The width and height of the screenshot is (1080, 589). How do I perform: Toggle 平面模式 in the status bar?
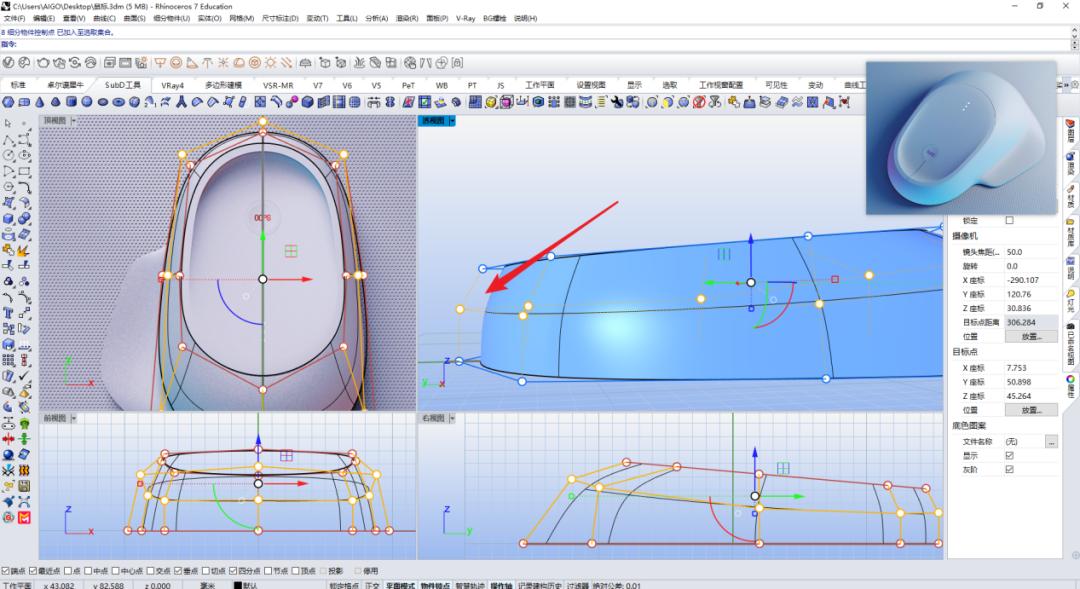[400, 586]
